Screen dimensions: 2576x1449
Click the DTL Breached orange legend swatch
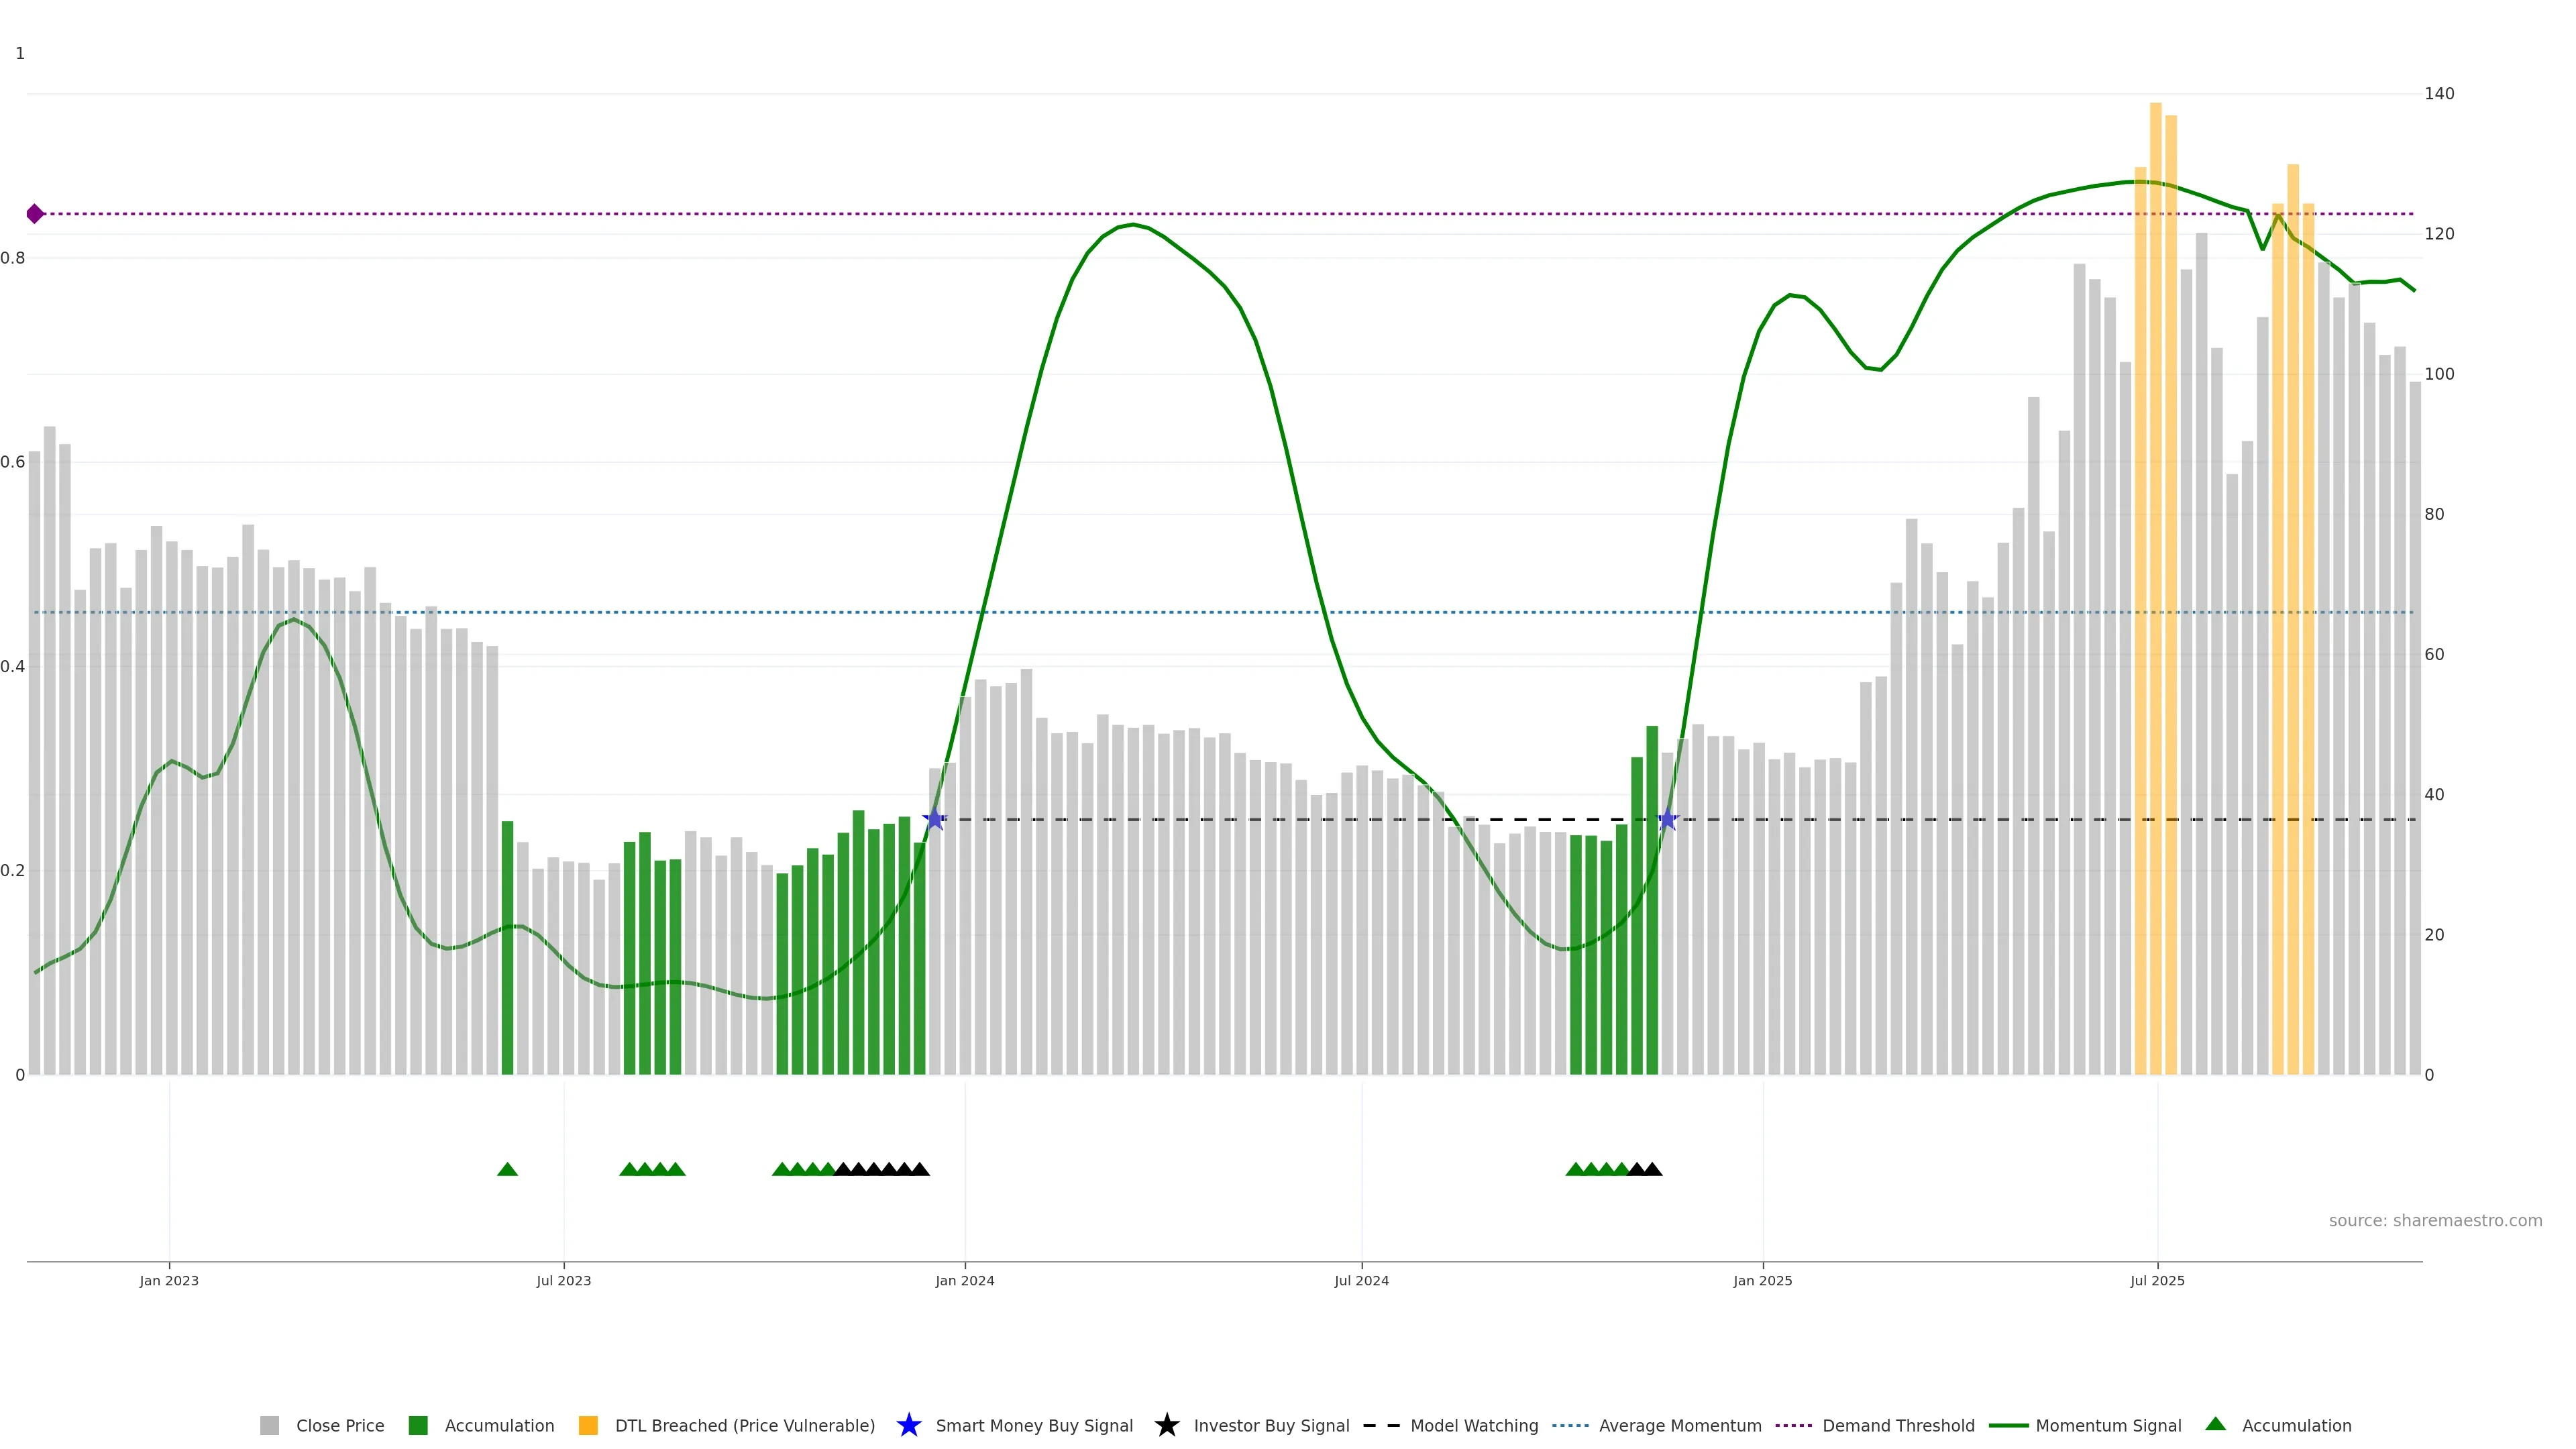pos(588,1425)
